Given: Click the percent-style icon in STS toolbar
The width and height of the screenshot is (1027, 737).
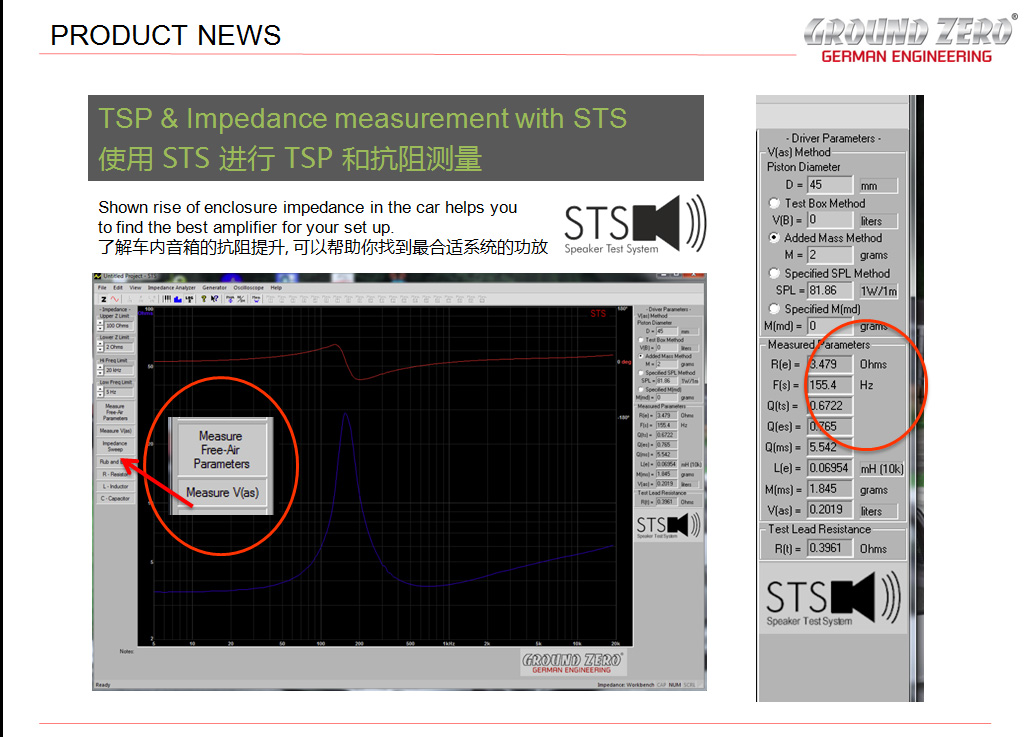Looking at the screenshot, I should 241,299.
